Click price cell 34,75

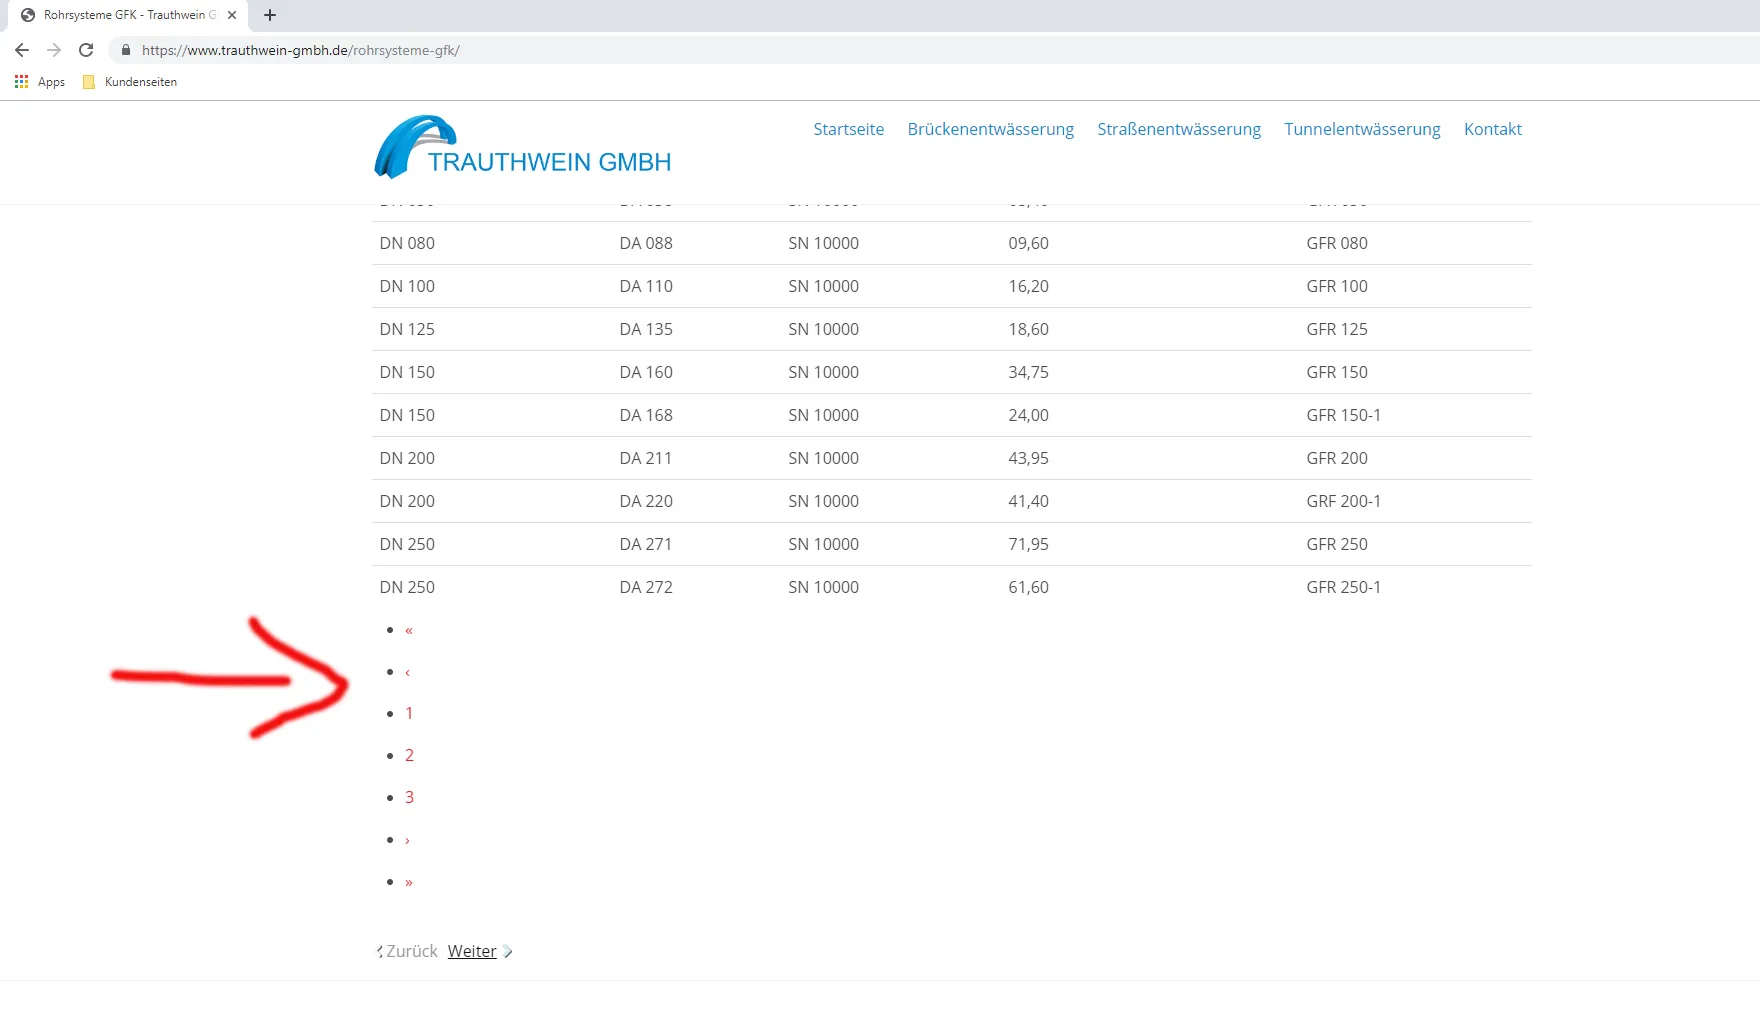1029,372
